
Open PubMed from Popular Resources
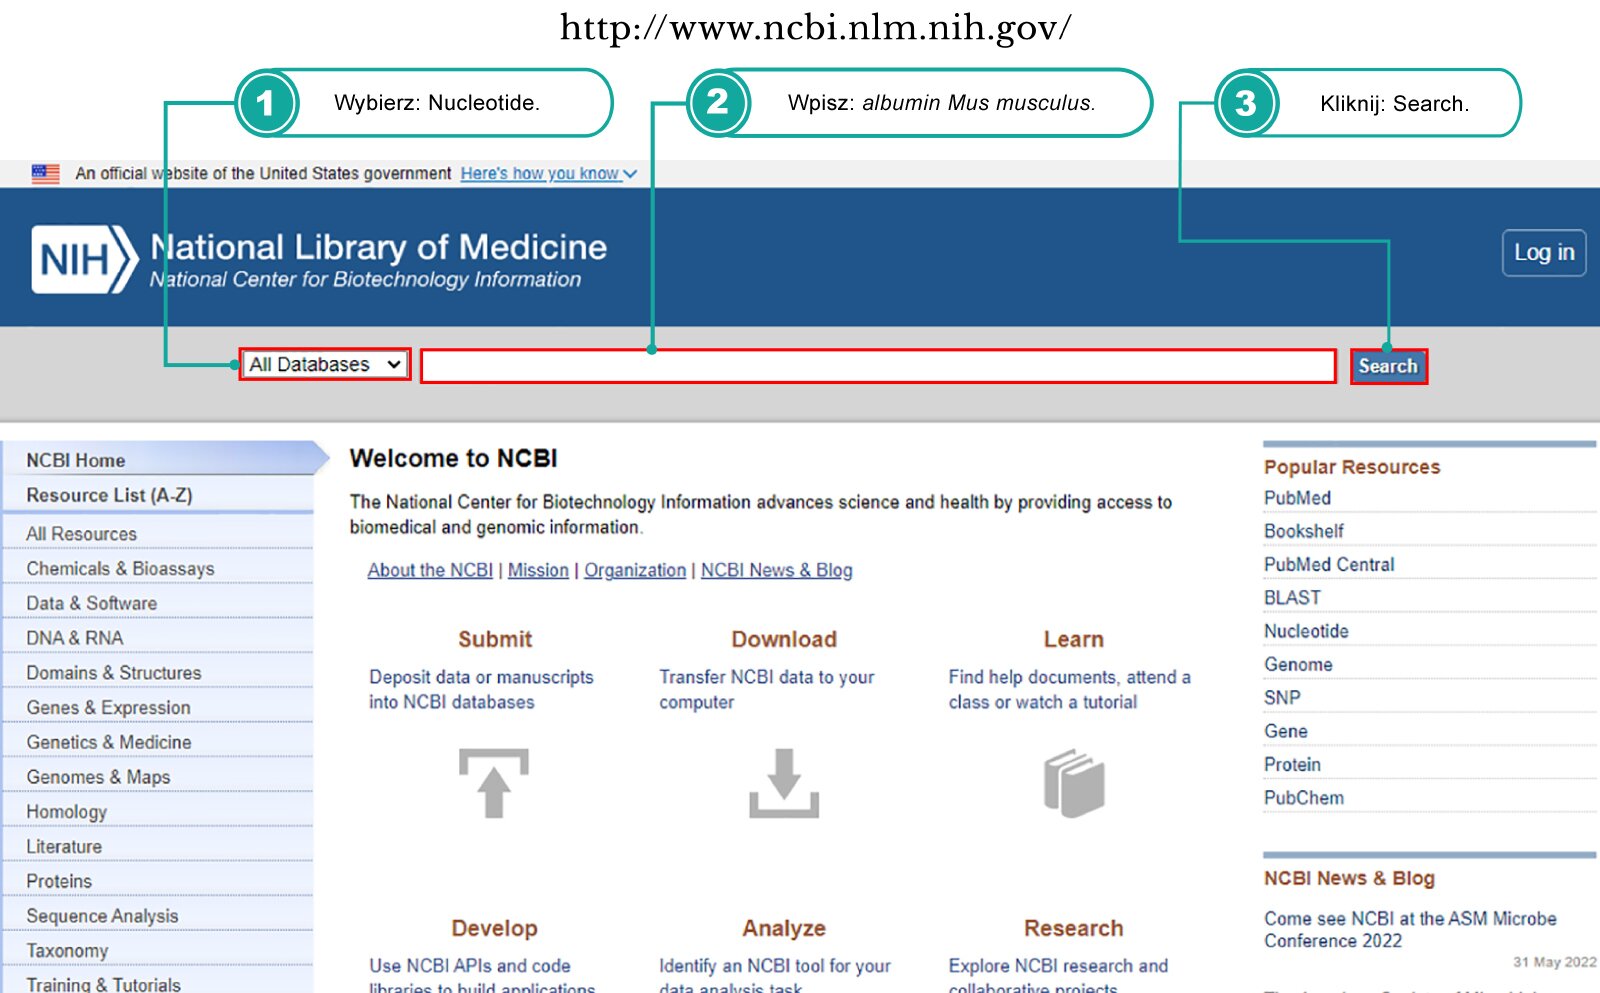[1297, 498]
